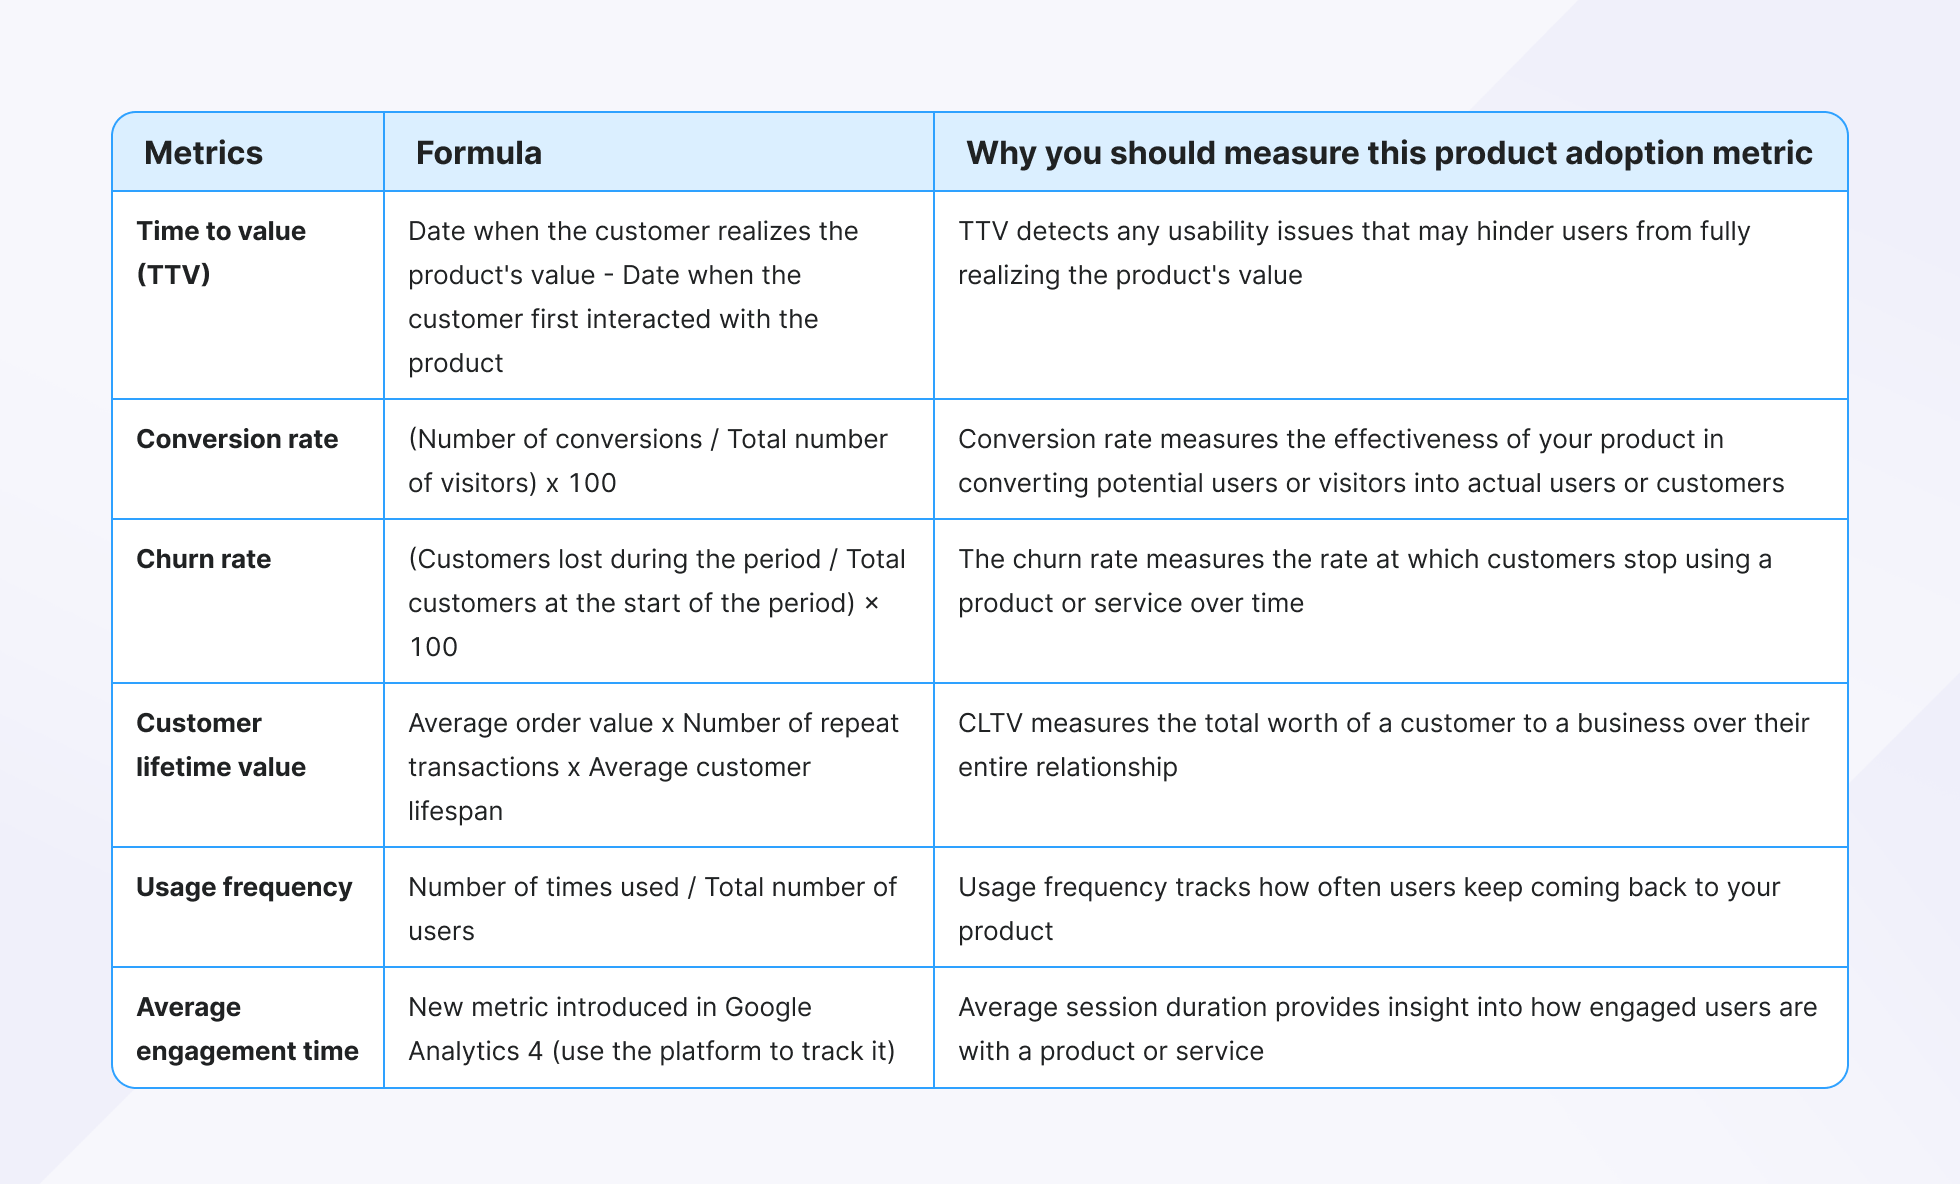Click the CLTV total worth description
The image size is (1960, 1184).
click(1384, 745)
